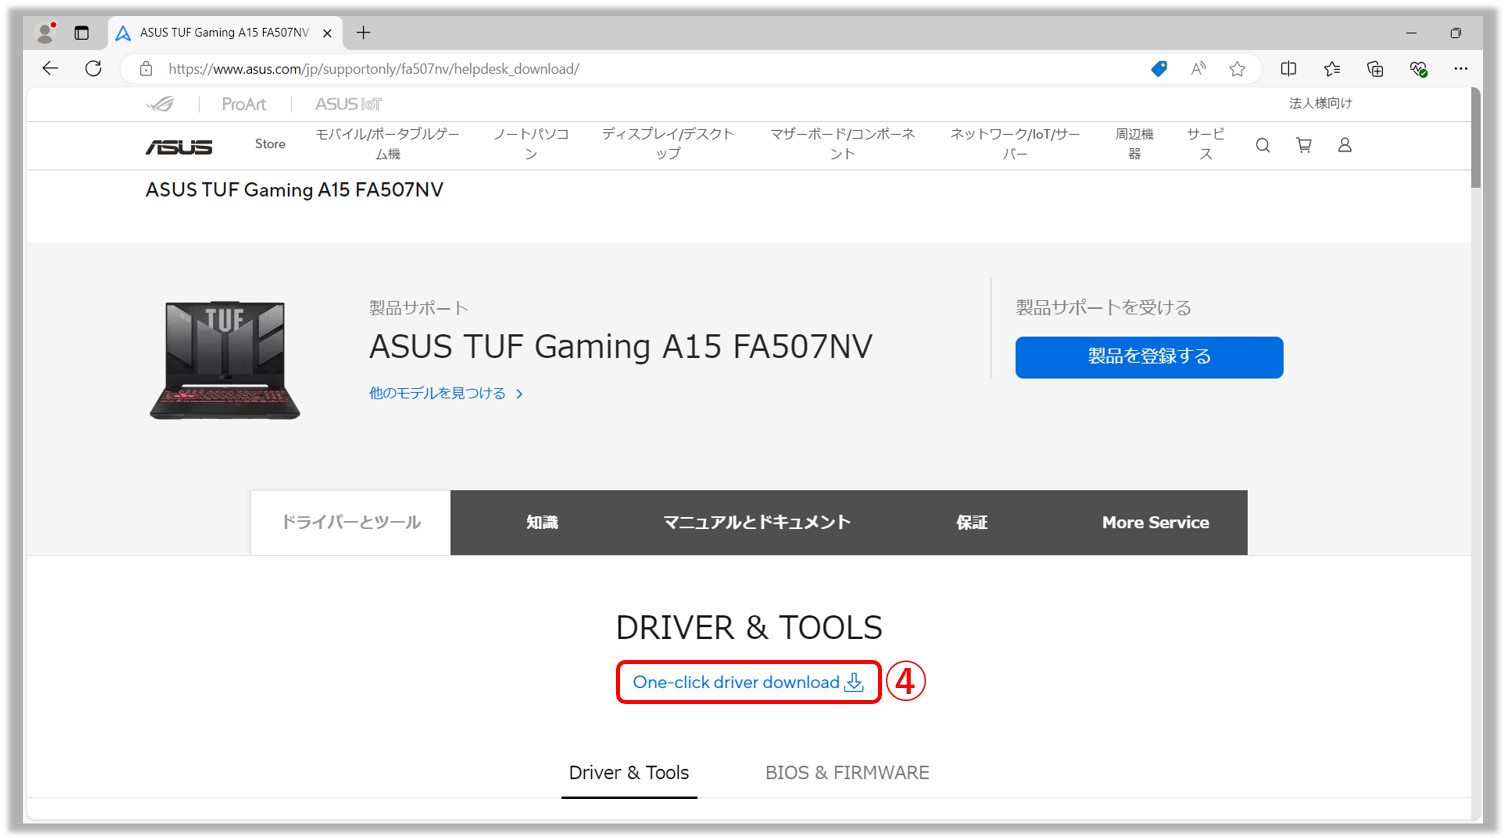
Task: Switch to the More Service tab
Action: pyautogui.click(x=1155, y=522)
